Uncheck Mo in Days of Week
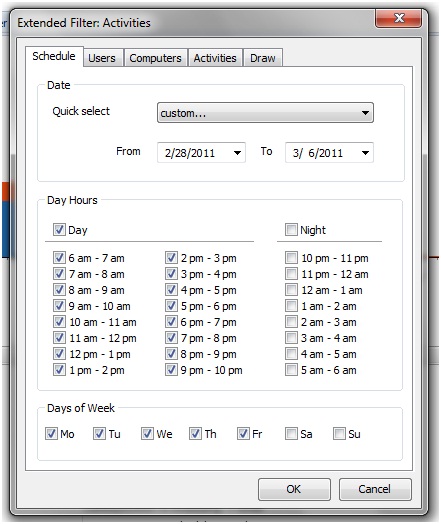 [51, 434]
